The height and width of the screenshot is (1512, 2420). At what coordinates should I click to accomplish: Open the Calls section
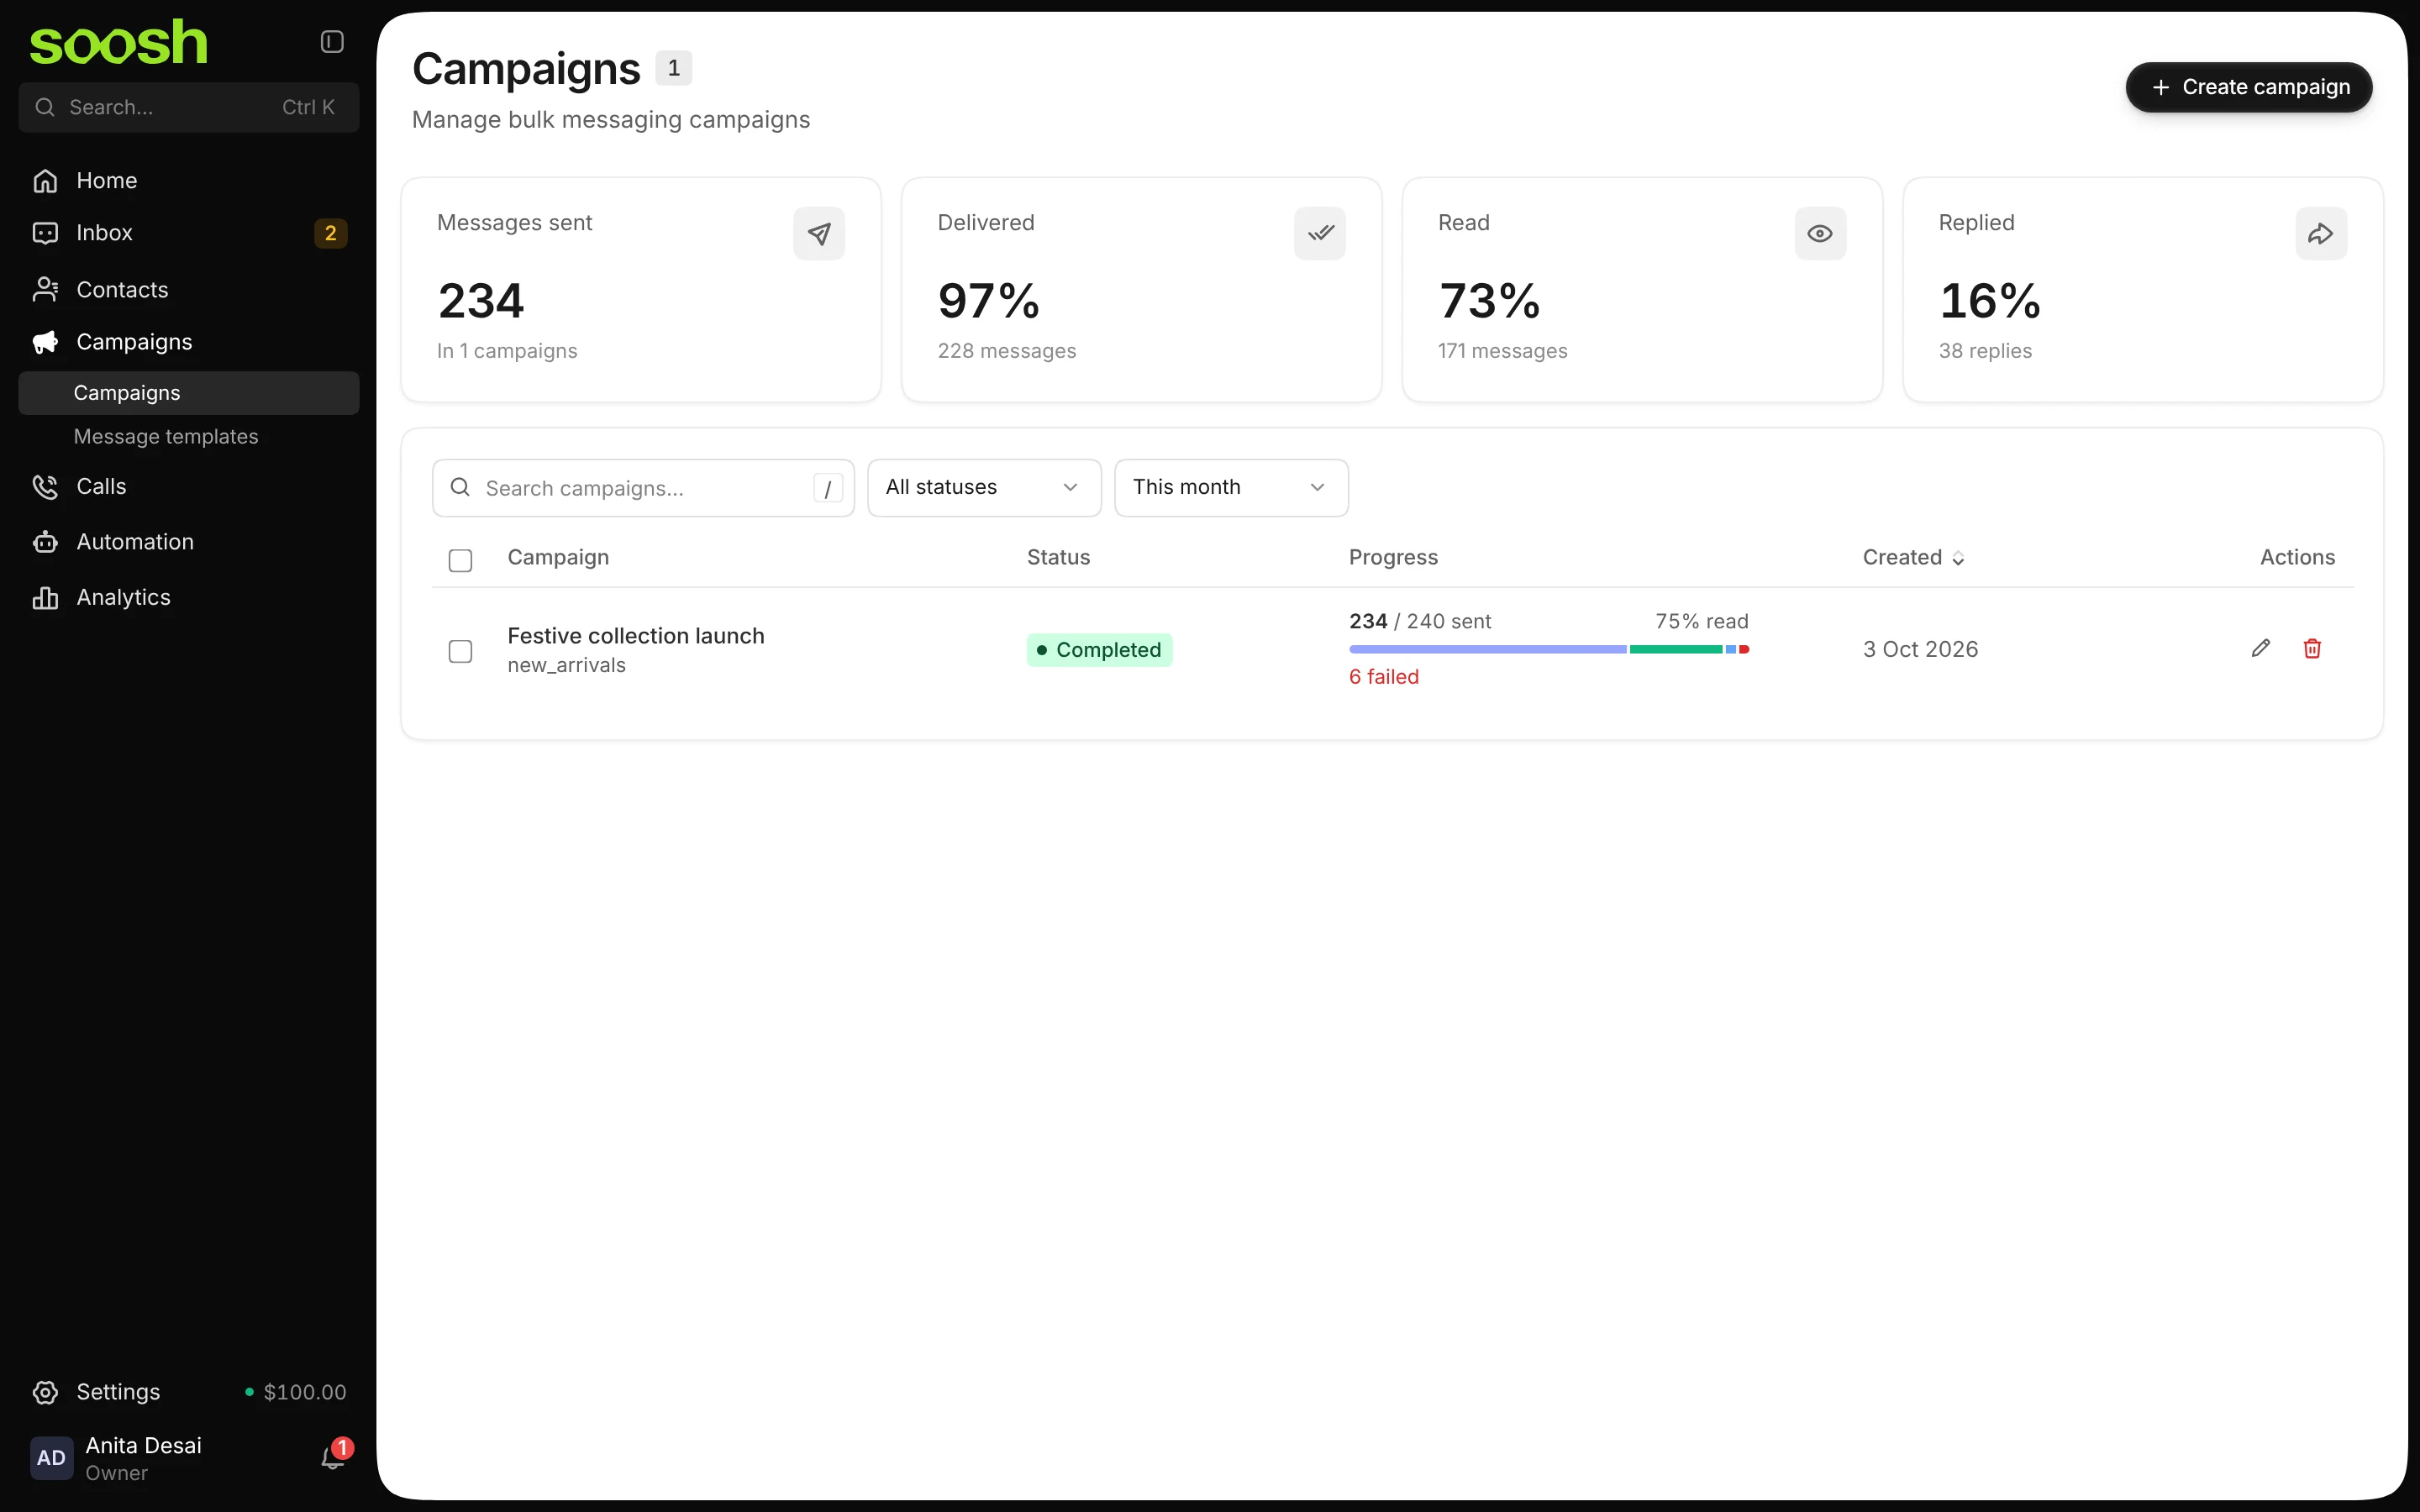click(188, 487)
